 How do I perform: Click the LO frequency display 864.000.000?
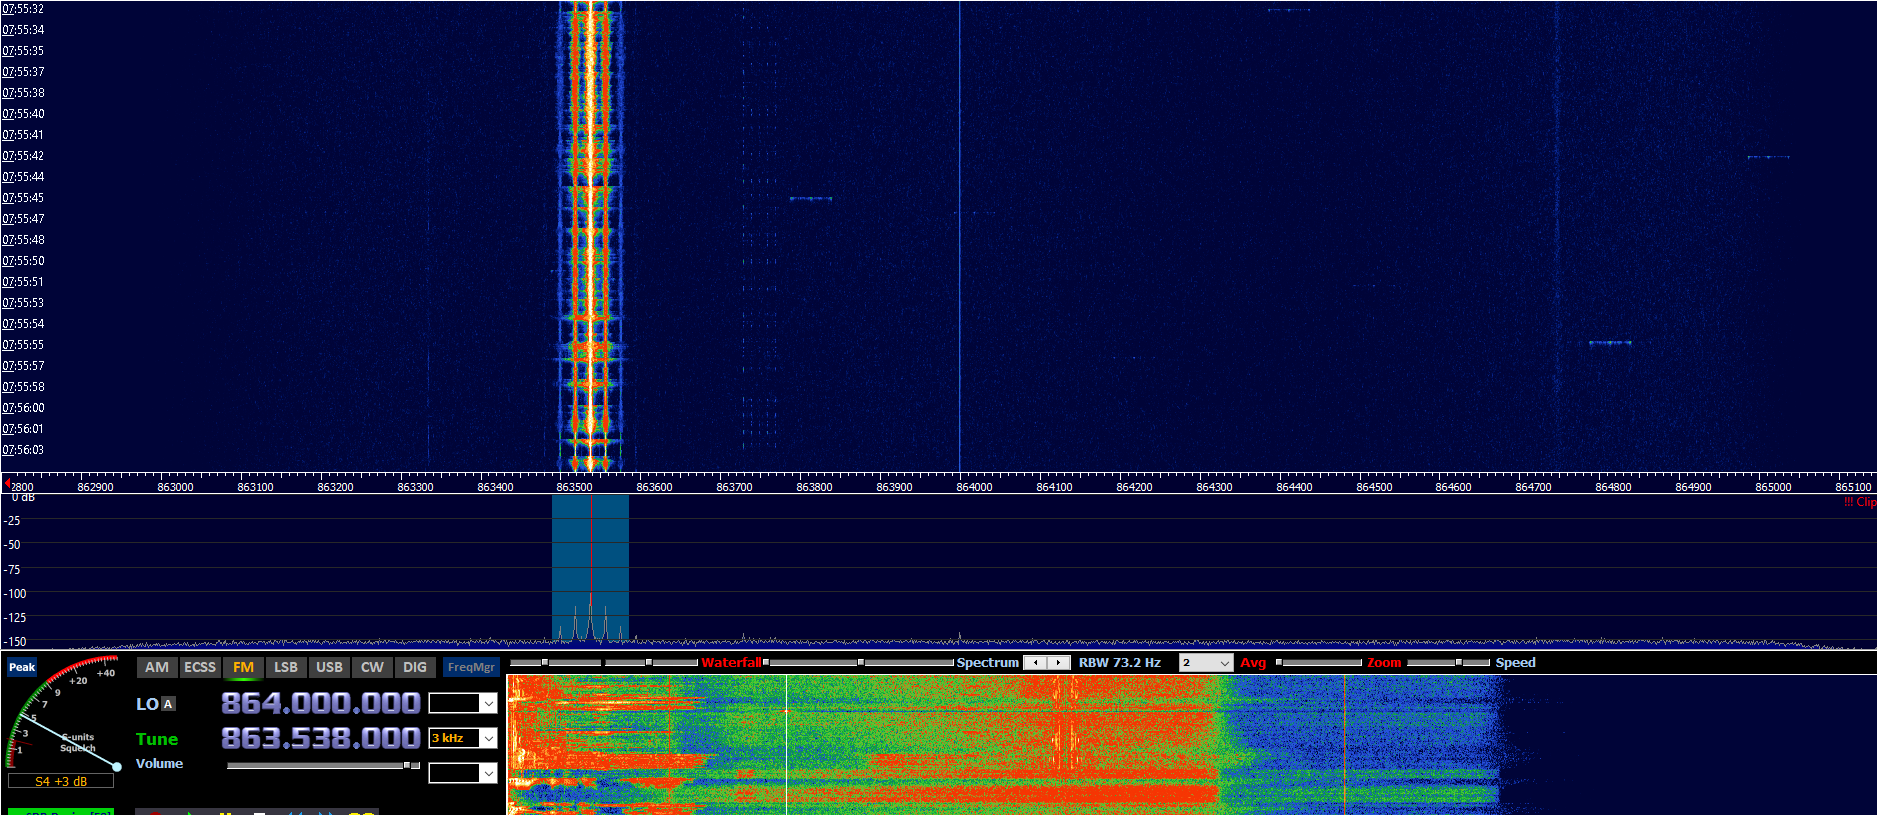(x=321, y=704)
